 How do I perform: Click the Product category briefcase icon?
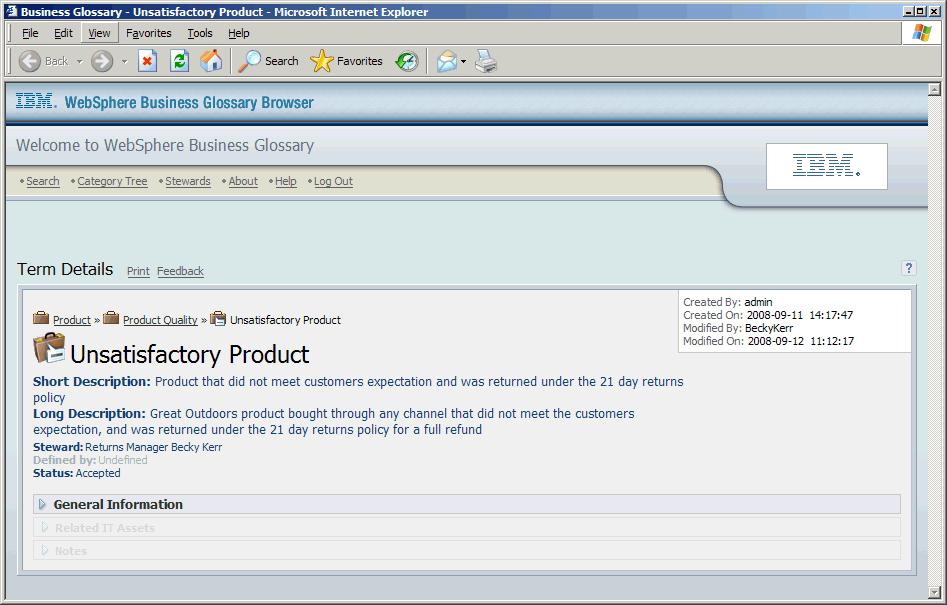(x=41, y=318)
